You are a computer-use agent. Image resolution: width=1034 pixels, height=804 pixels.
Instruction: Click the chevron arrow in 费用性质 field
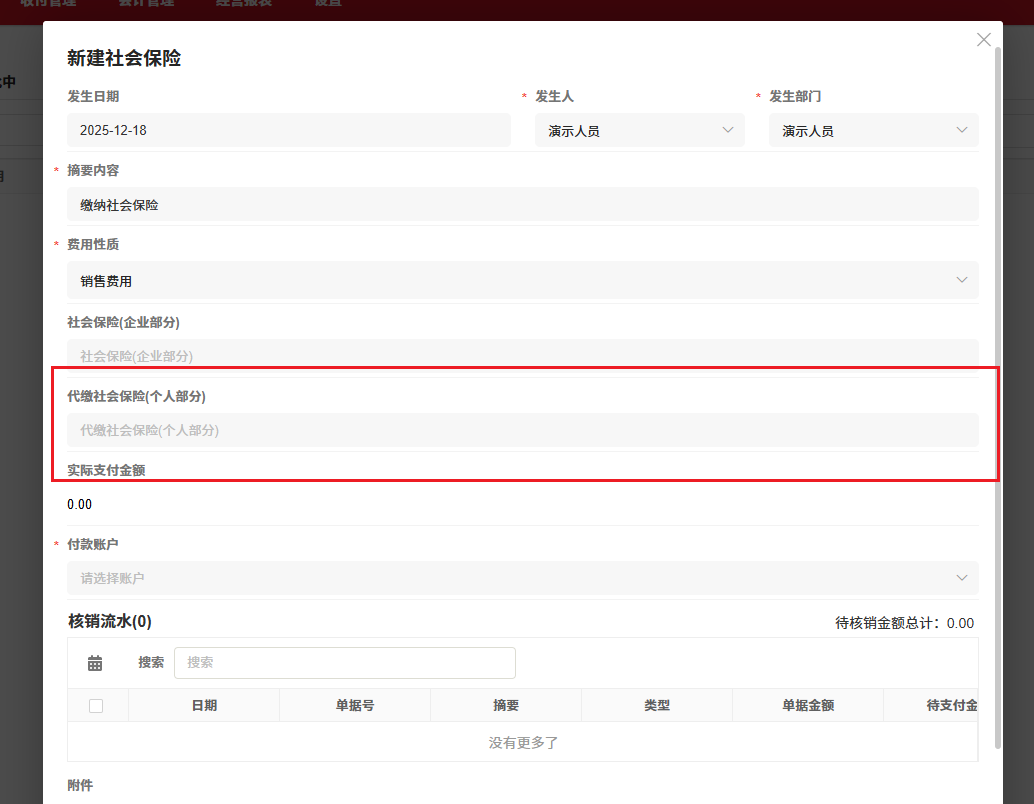point(962,280)
